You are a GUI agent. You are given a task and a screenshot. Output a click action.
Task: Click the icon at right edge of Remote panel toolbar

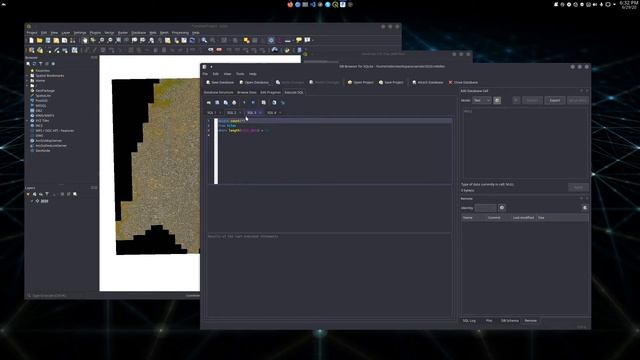tap(585, 208)
